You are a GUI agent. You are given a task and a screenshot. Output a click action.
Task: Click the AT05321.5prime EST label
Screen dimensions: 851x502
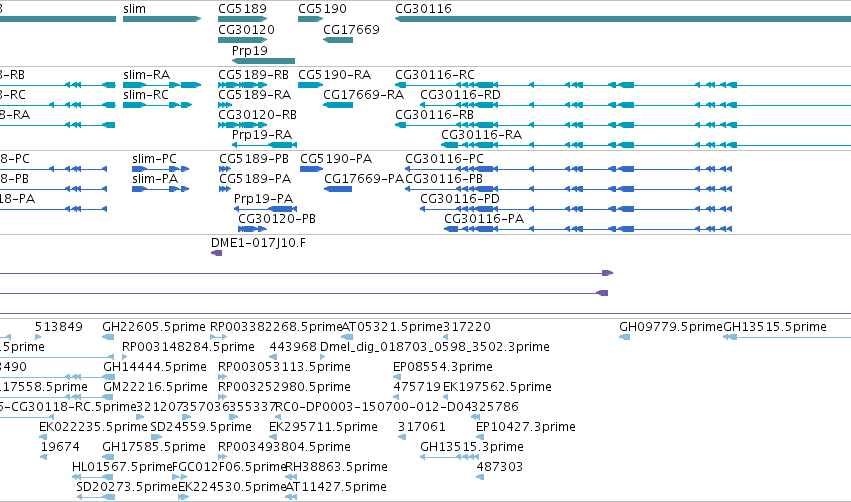point(392,327)
